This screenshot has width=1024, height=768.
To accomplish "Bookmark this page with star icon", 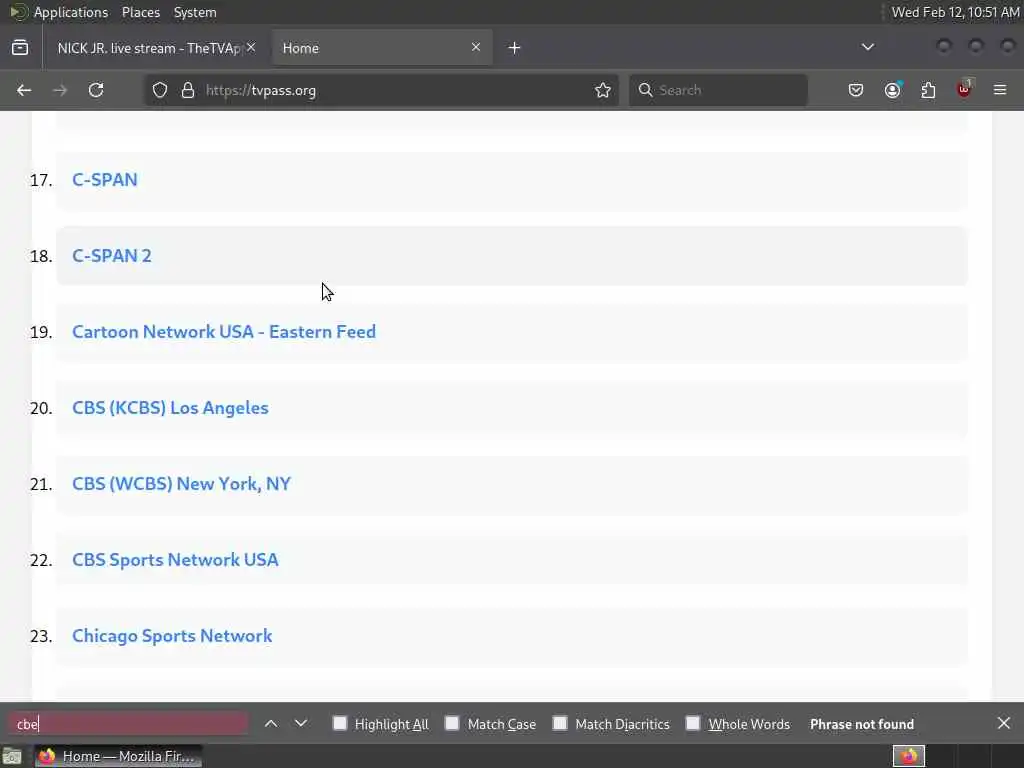I will tap(603, 90).
